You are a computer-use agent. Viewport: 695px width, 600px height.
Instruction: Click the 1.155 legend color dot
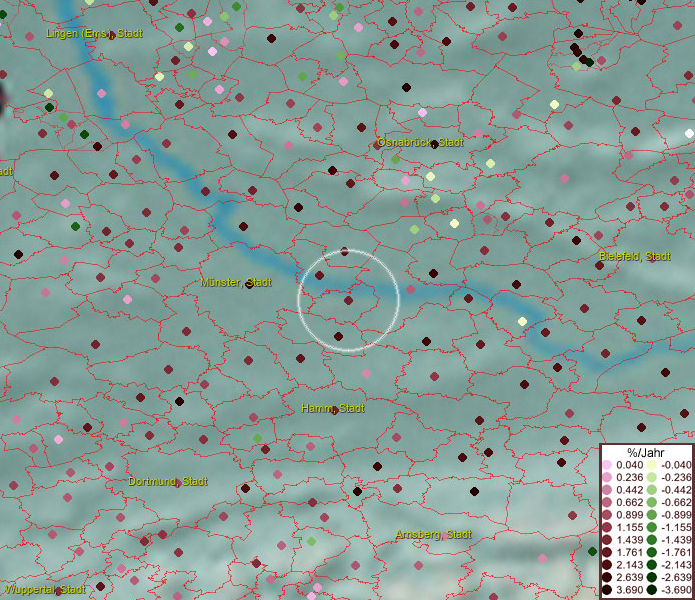click(607, 527)
